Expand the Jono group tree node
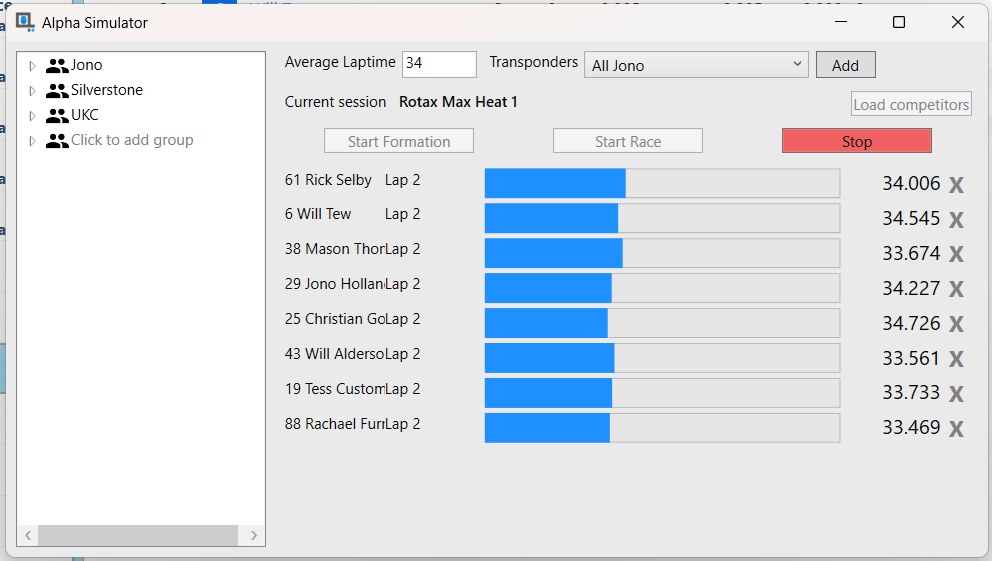The width and height of the screenshot is (992, 561). click(32, 66)
